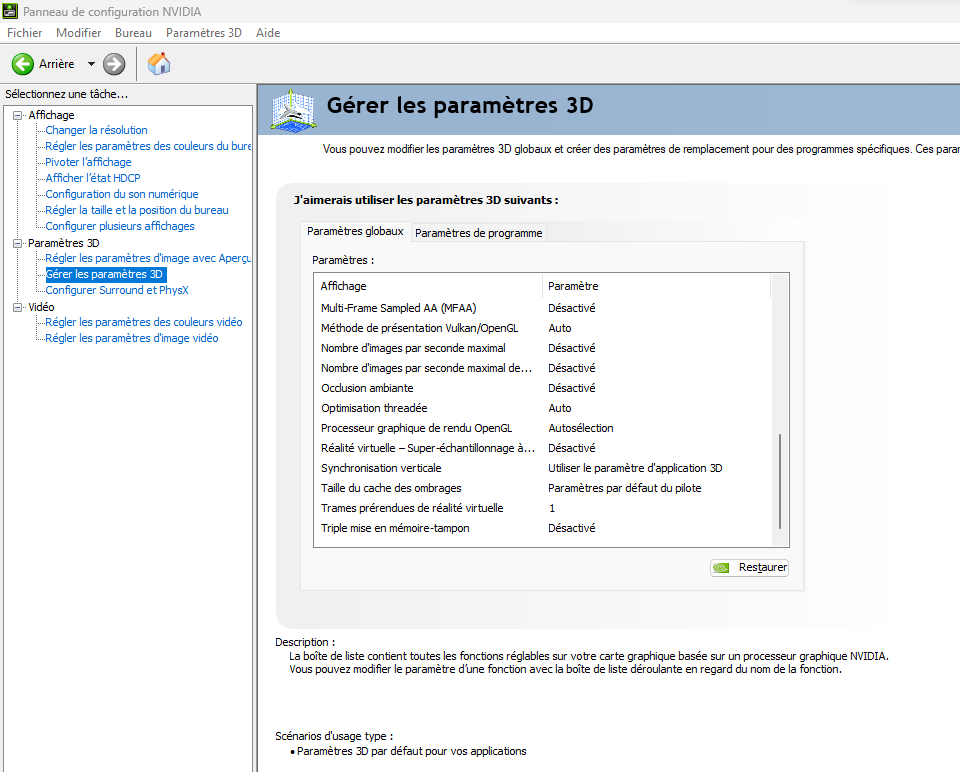The width and height of the screenshot is (960, 772).
Task: Click the Home house icon in toolbar
Action: click(158, 64)
